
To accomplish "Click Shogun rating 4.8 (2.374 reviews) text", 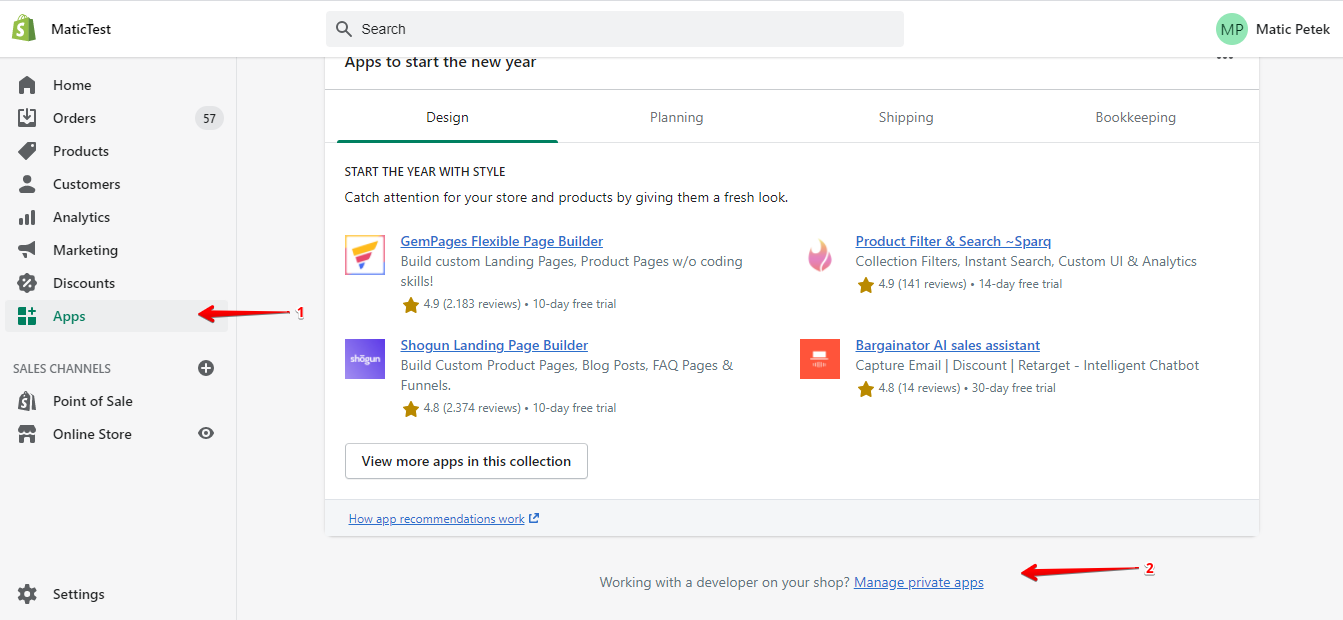I will (x=472, y=408).
